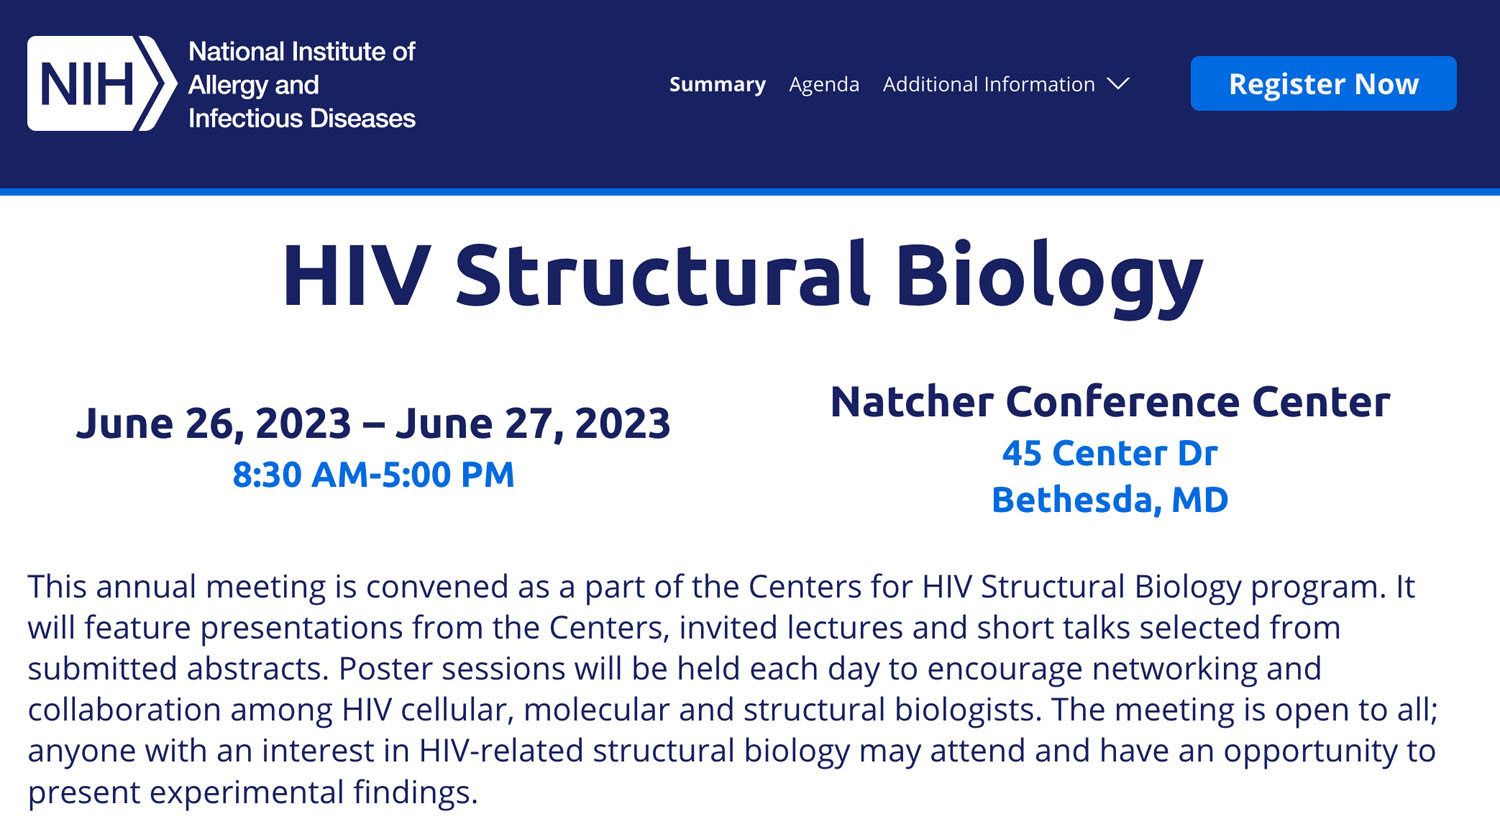Click the Bethesda, MD location link
1500x837 pixels.
pyautogui.click(x=1110, y=500)
